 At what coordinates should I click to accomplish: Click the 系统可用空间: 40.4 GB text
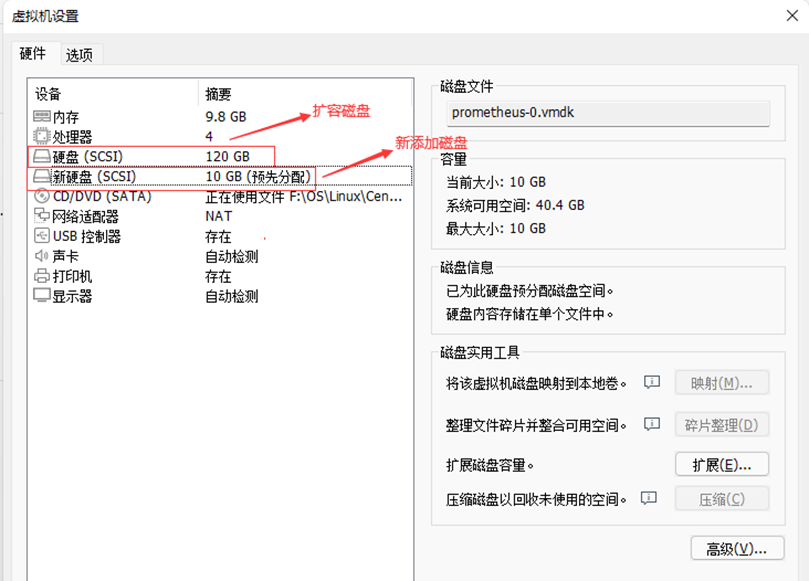coord(515,205)
